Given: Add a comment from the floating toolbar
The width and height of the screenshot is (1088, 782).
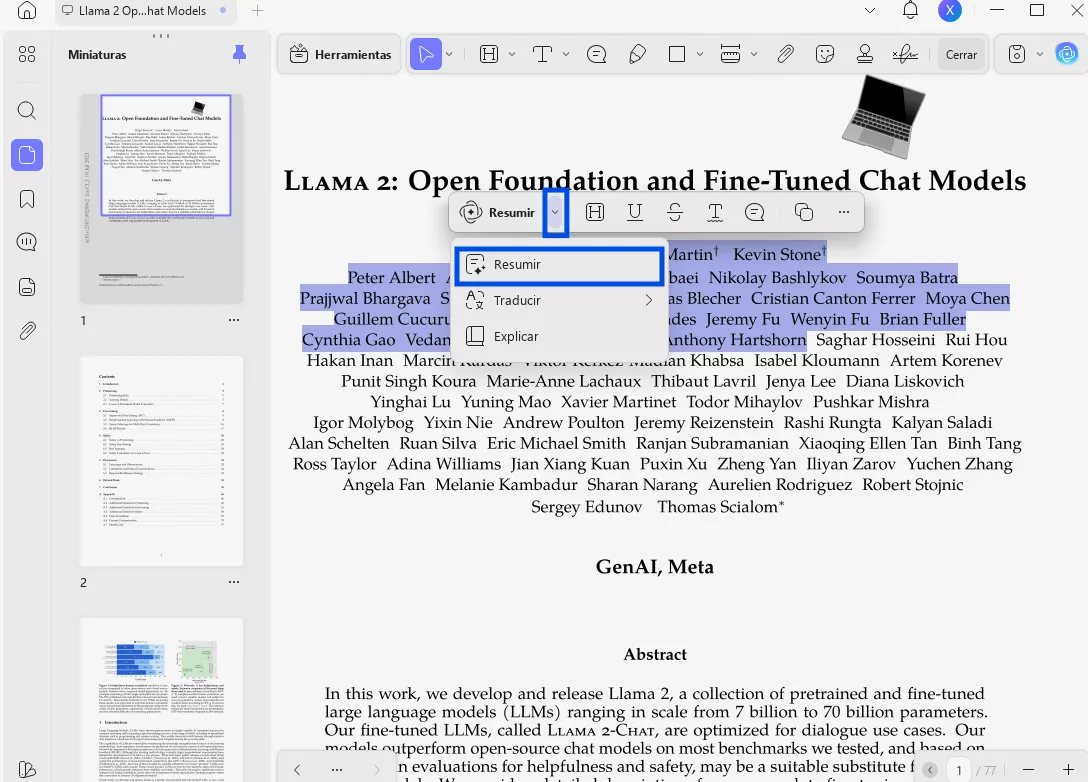Looking at the screenshot, I should coord(754,212).
